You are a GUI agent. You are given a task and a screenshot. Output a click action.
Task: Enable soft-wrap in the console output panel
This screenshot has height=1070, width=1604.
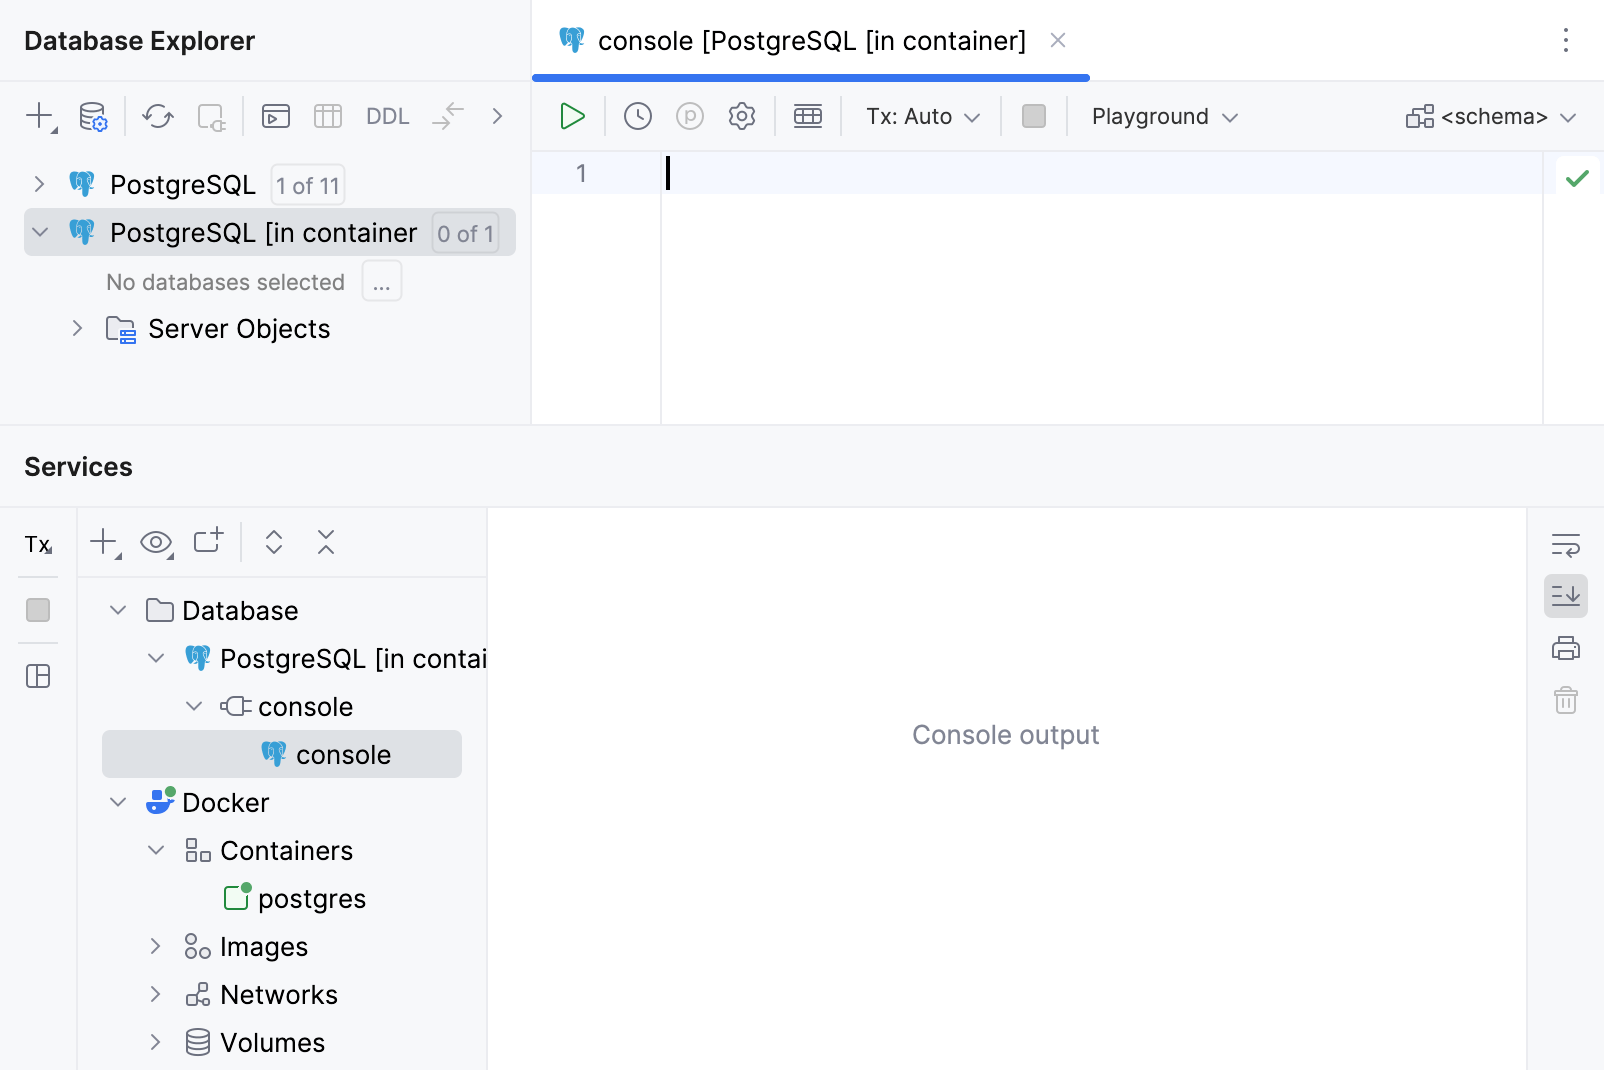1565,545
